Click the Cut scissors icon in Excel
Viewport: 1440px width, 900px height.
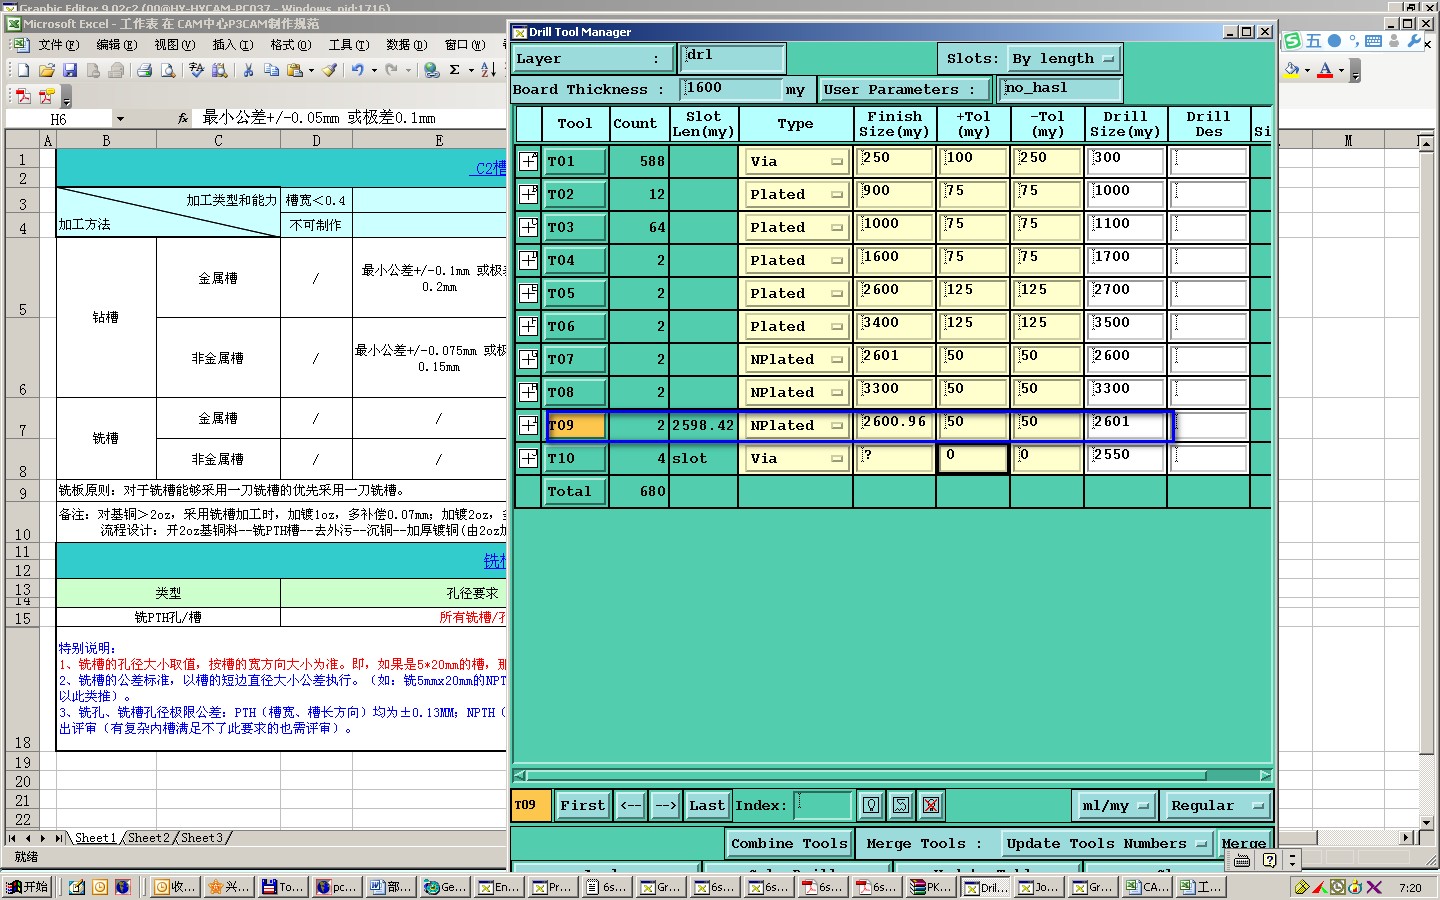[248, 70]
